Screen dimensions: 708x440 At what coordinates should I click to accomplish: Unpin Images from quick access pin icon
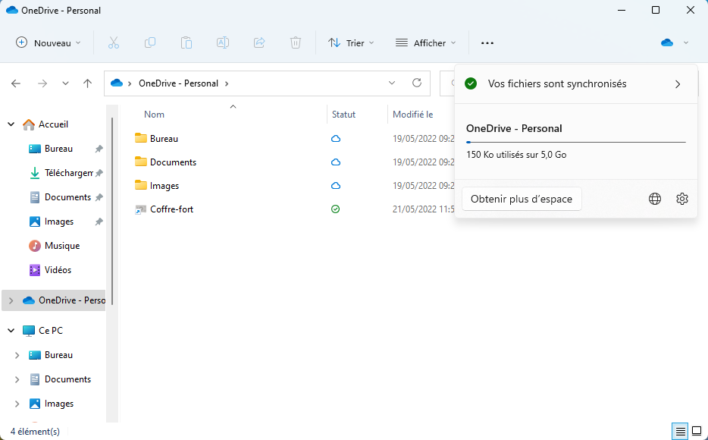coord(99,221)
